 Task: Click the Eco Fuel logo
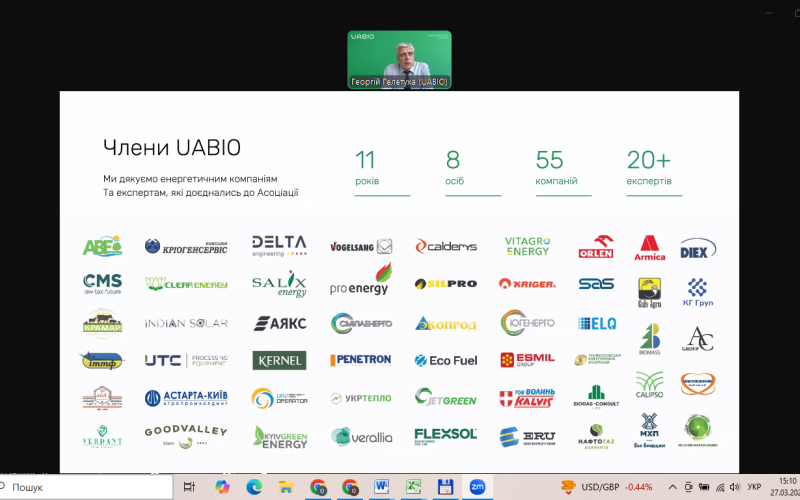446,360
